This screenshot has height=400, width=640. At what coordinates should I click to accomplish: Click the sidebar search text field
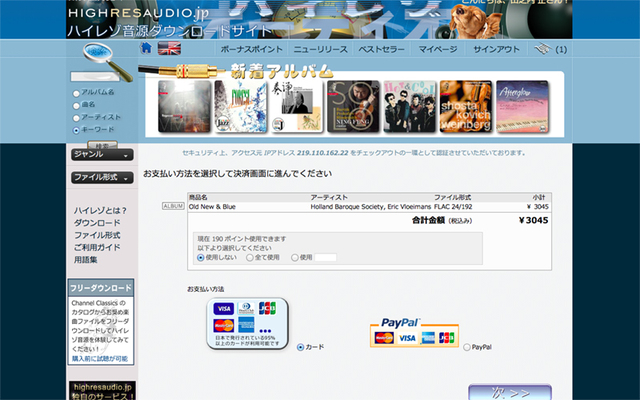(95, 76)
